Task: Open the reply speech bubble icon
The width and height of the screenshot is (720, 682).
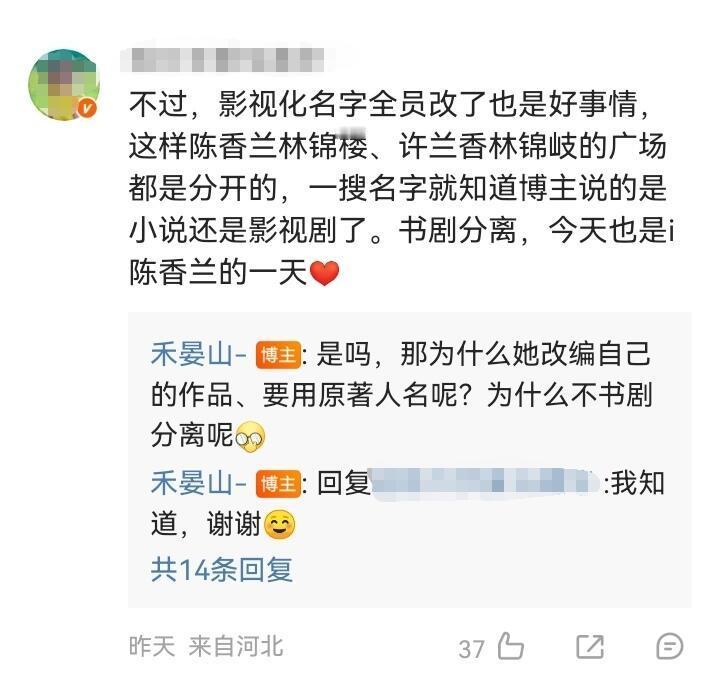Action: point(669,647)
